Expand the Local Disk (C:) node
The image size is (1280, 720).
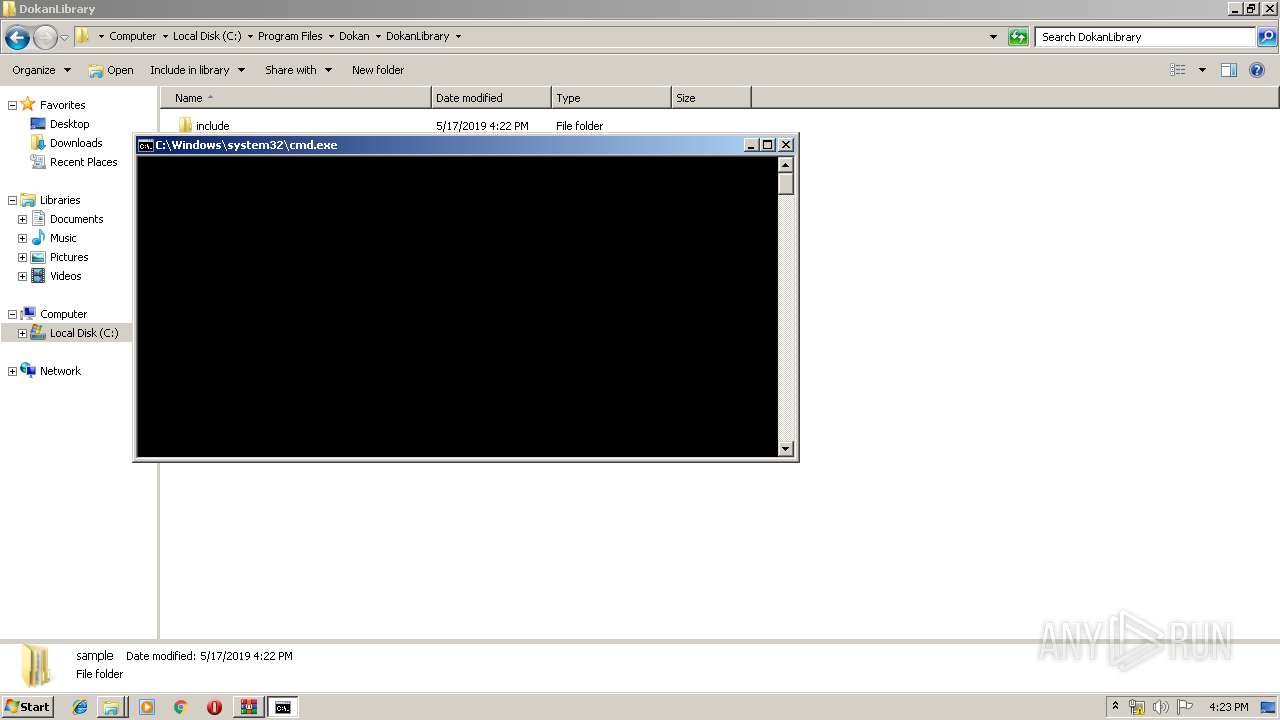point(22,333)
